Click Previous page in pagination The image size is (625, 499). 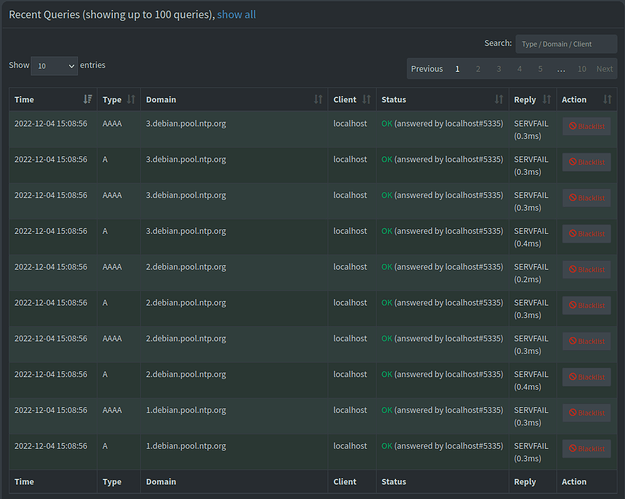(x=427, y=69)
